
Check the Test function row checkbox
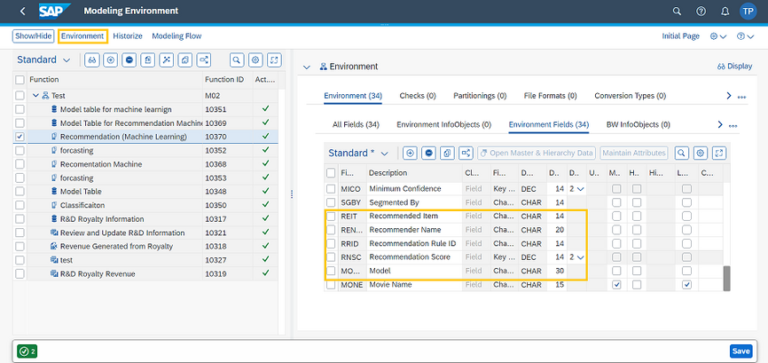click(20, 96)
